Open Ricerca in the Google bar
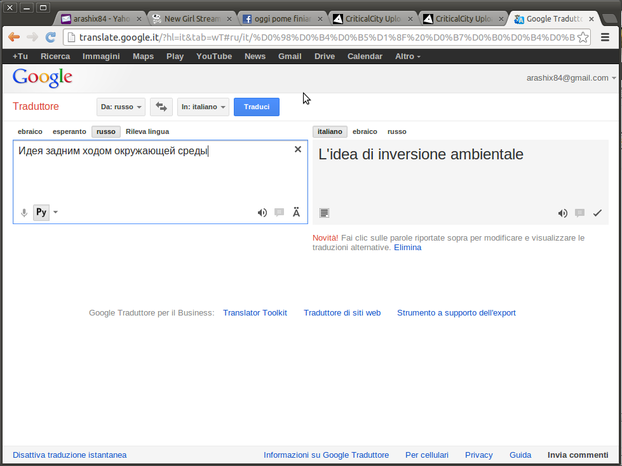The width and height of the screenshot is (622, 466). (x=55, y=56)
